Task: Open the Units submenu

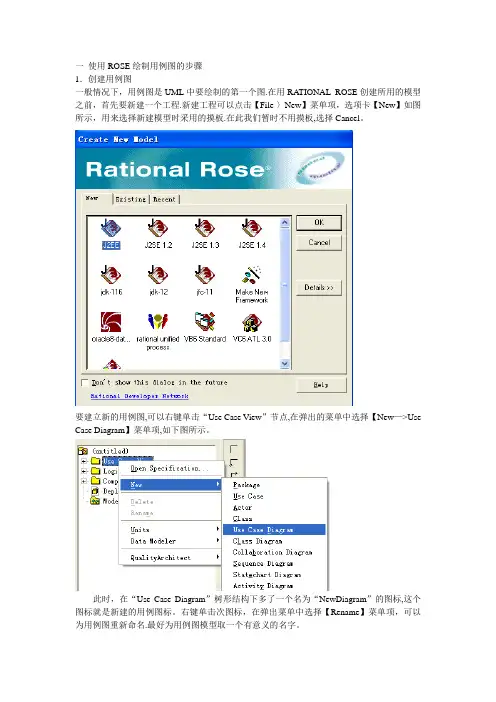Action: (x=171, y=530)
